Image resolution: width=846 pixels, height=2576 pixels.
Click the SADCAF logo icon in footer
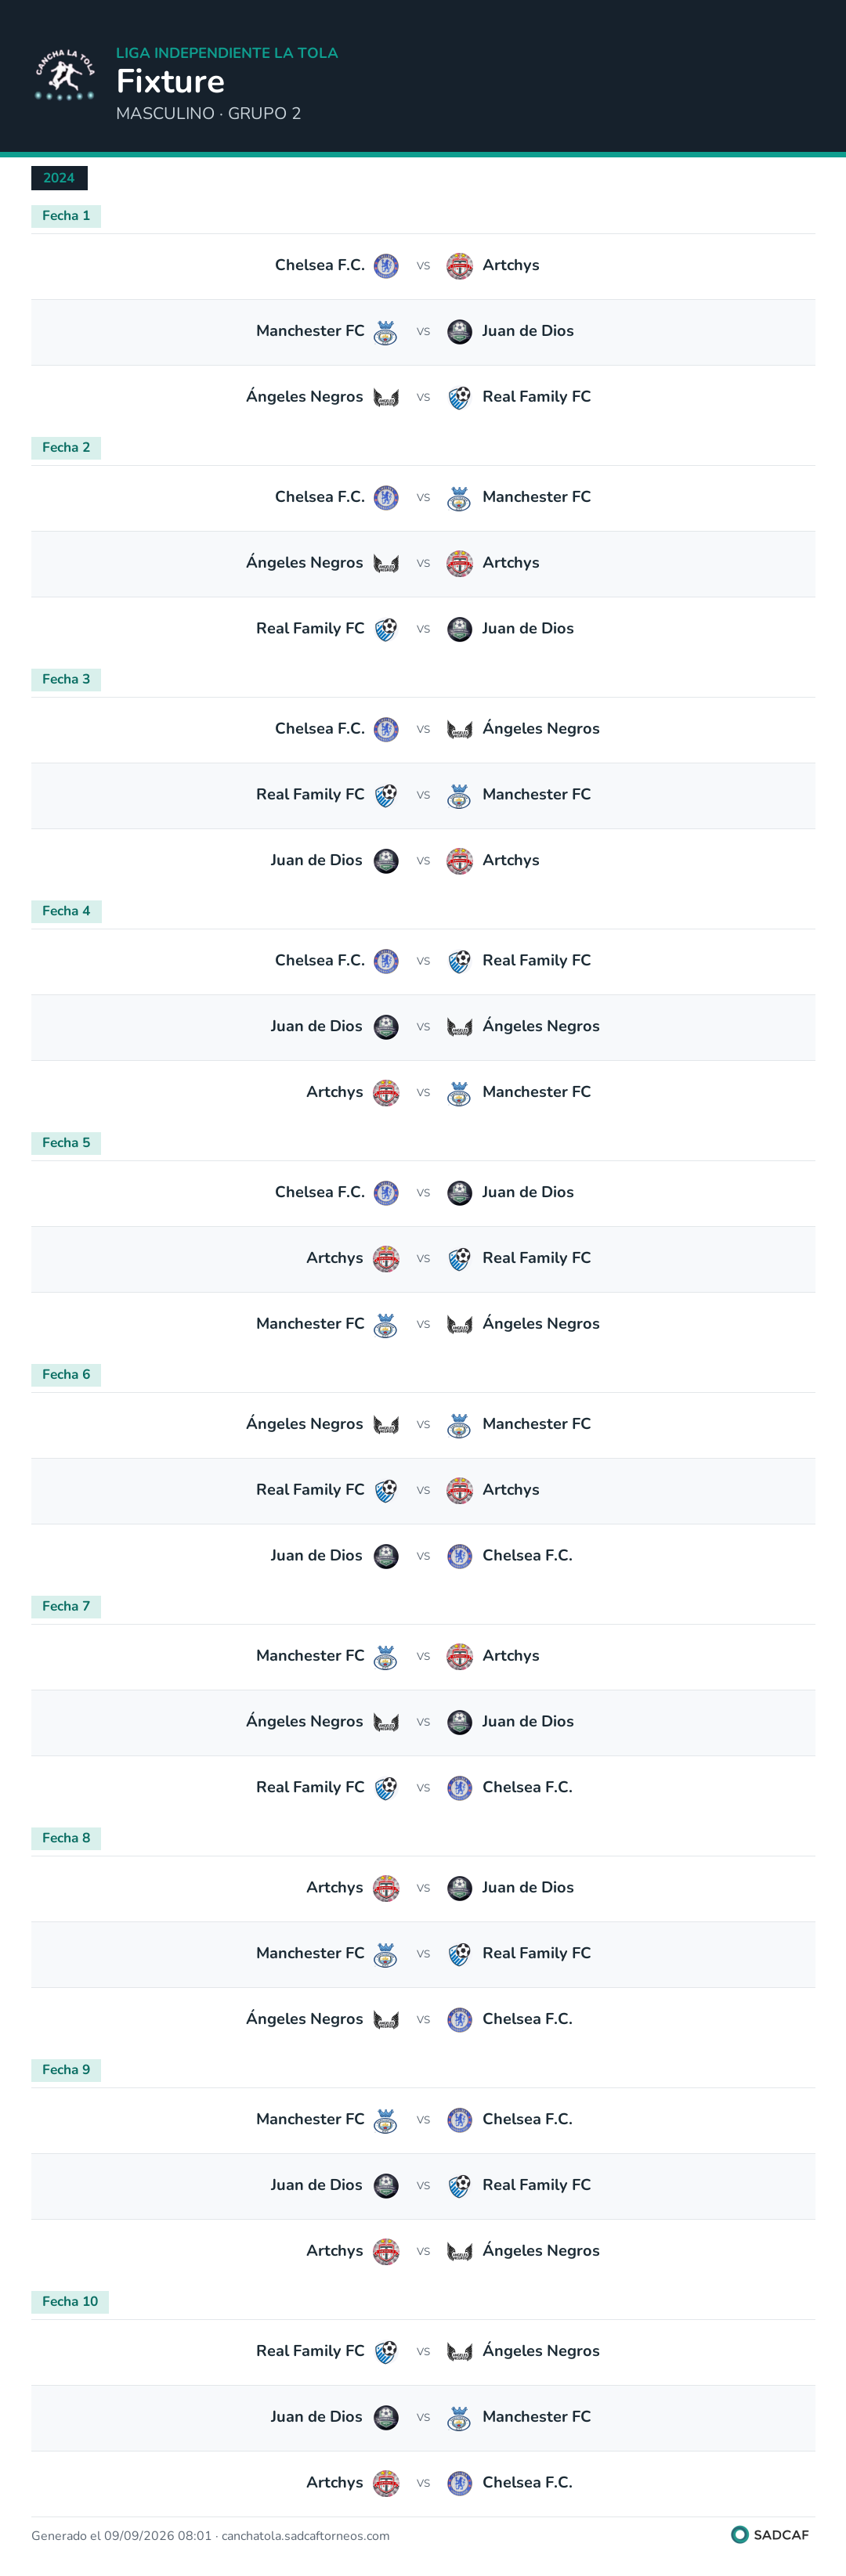(740, 2535)
